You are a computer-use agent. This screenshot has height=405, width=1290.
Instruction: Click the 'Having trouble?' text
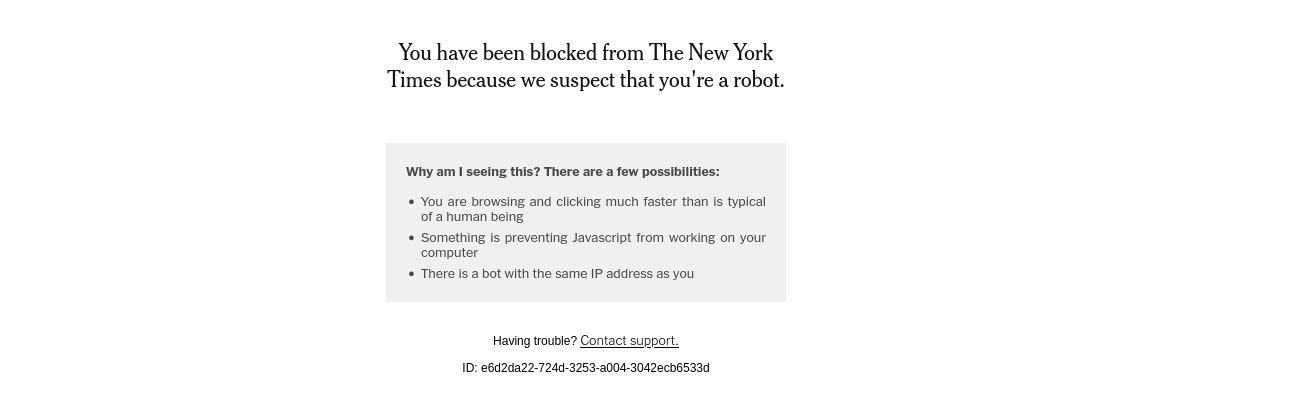click(x=534, y=341)
